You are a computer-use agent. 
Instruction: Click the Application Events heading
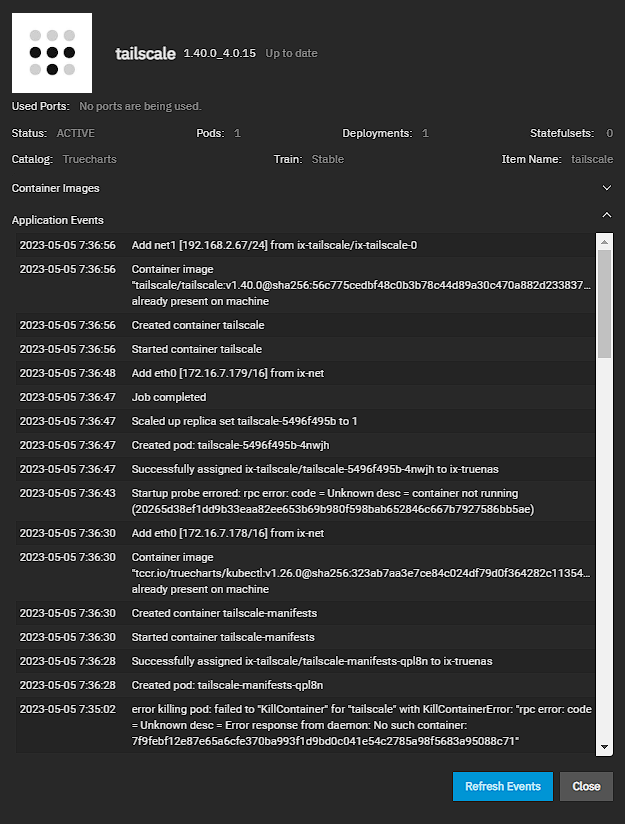[58, 220]
